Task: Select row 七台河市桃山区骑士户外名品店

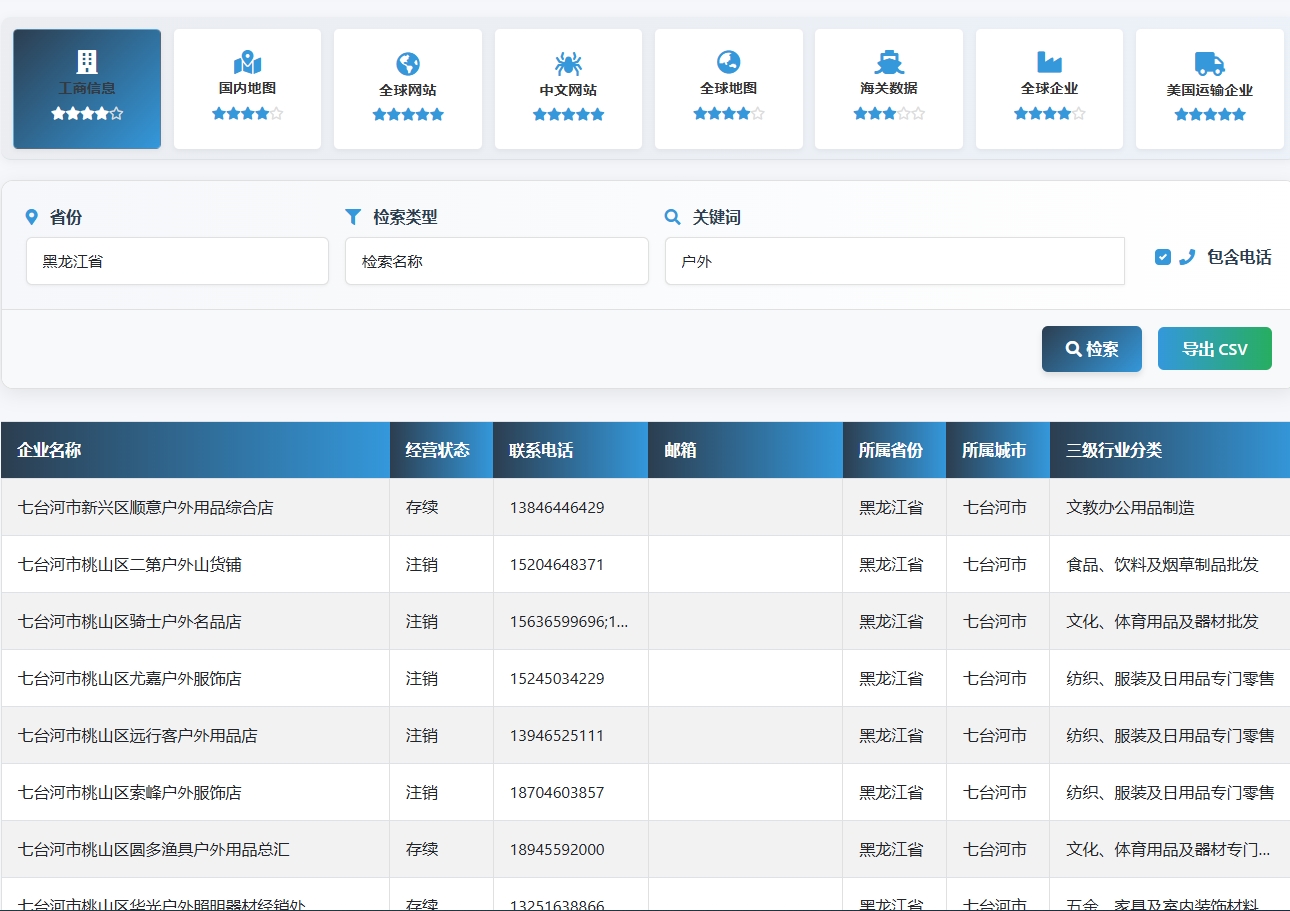Action: click(x=645, y=621)
